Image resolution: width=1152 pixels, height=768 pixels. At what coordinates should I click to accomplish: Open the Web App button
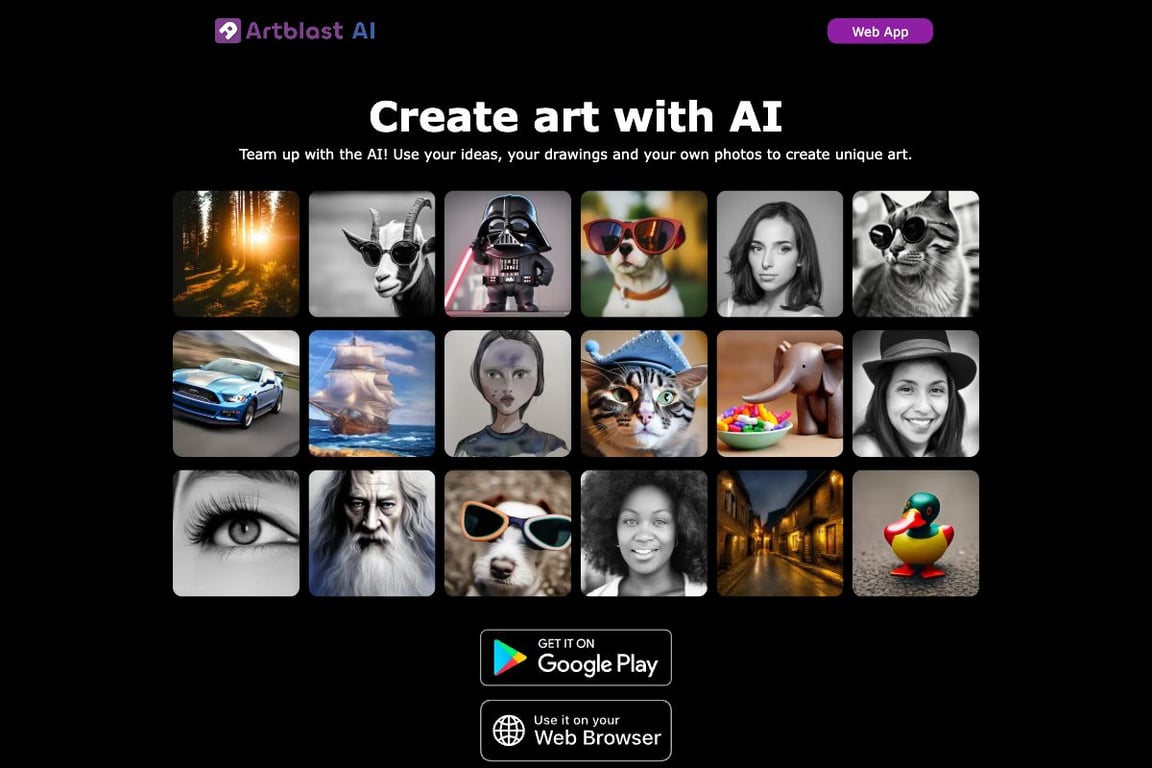pos(879,32)
